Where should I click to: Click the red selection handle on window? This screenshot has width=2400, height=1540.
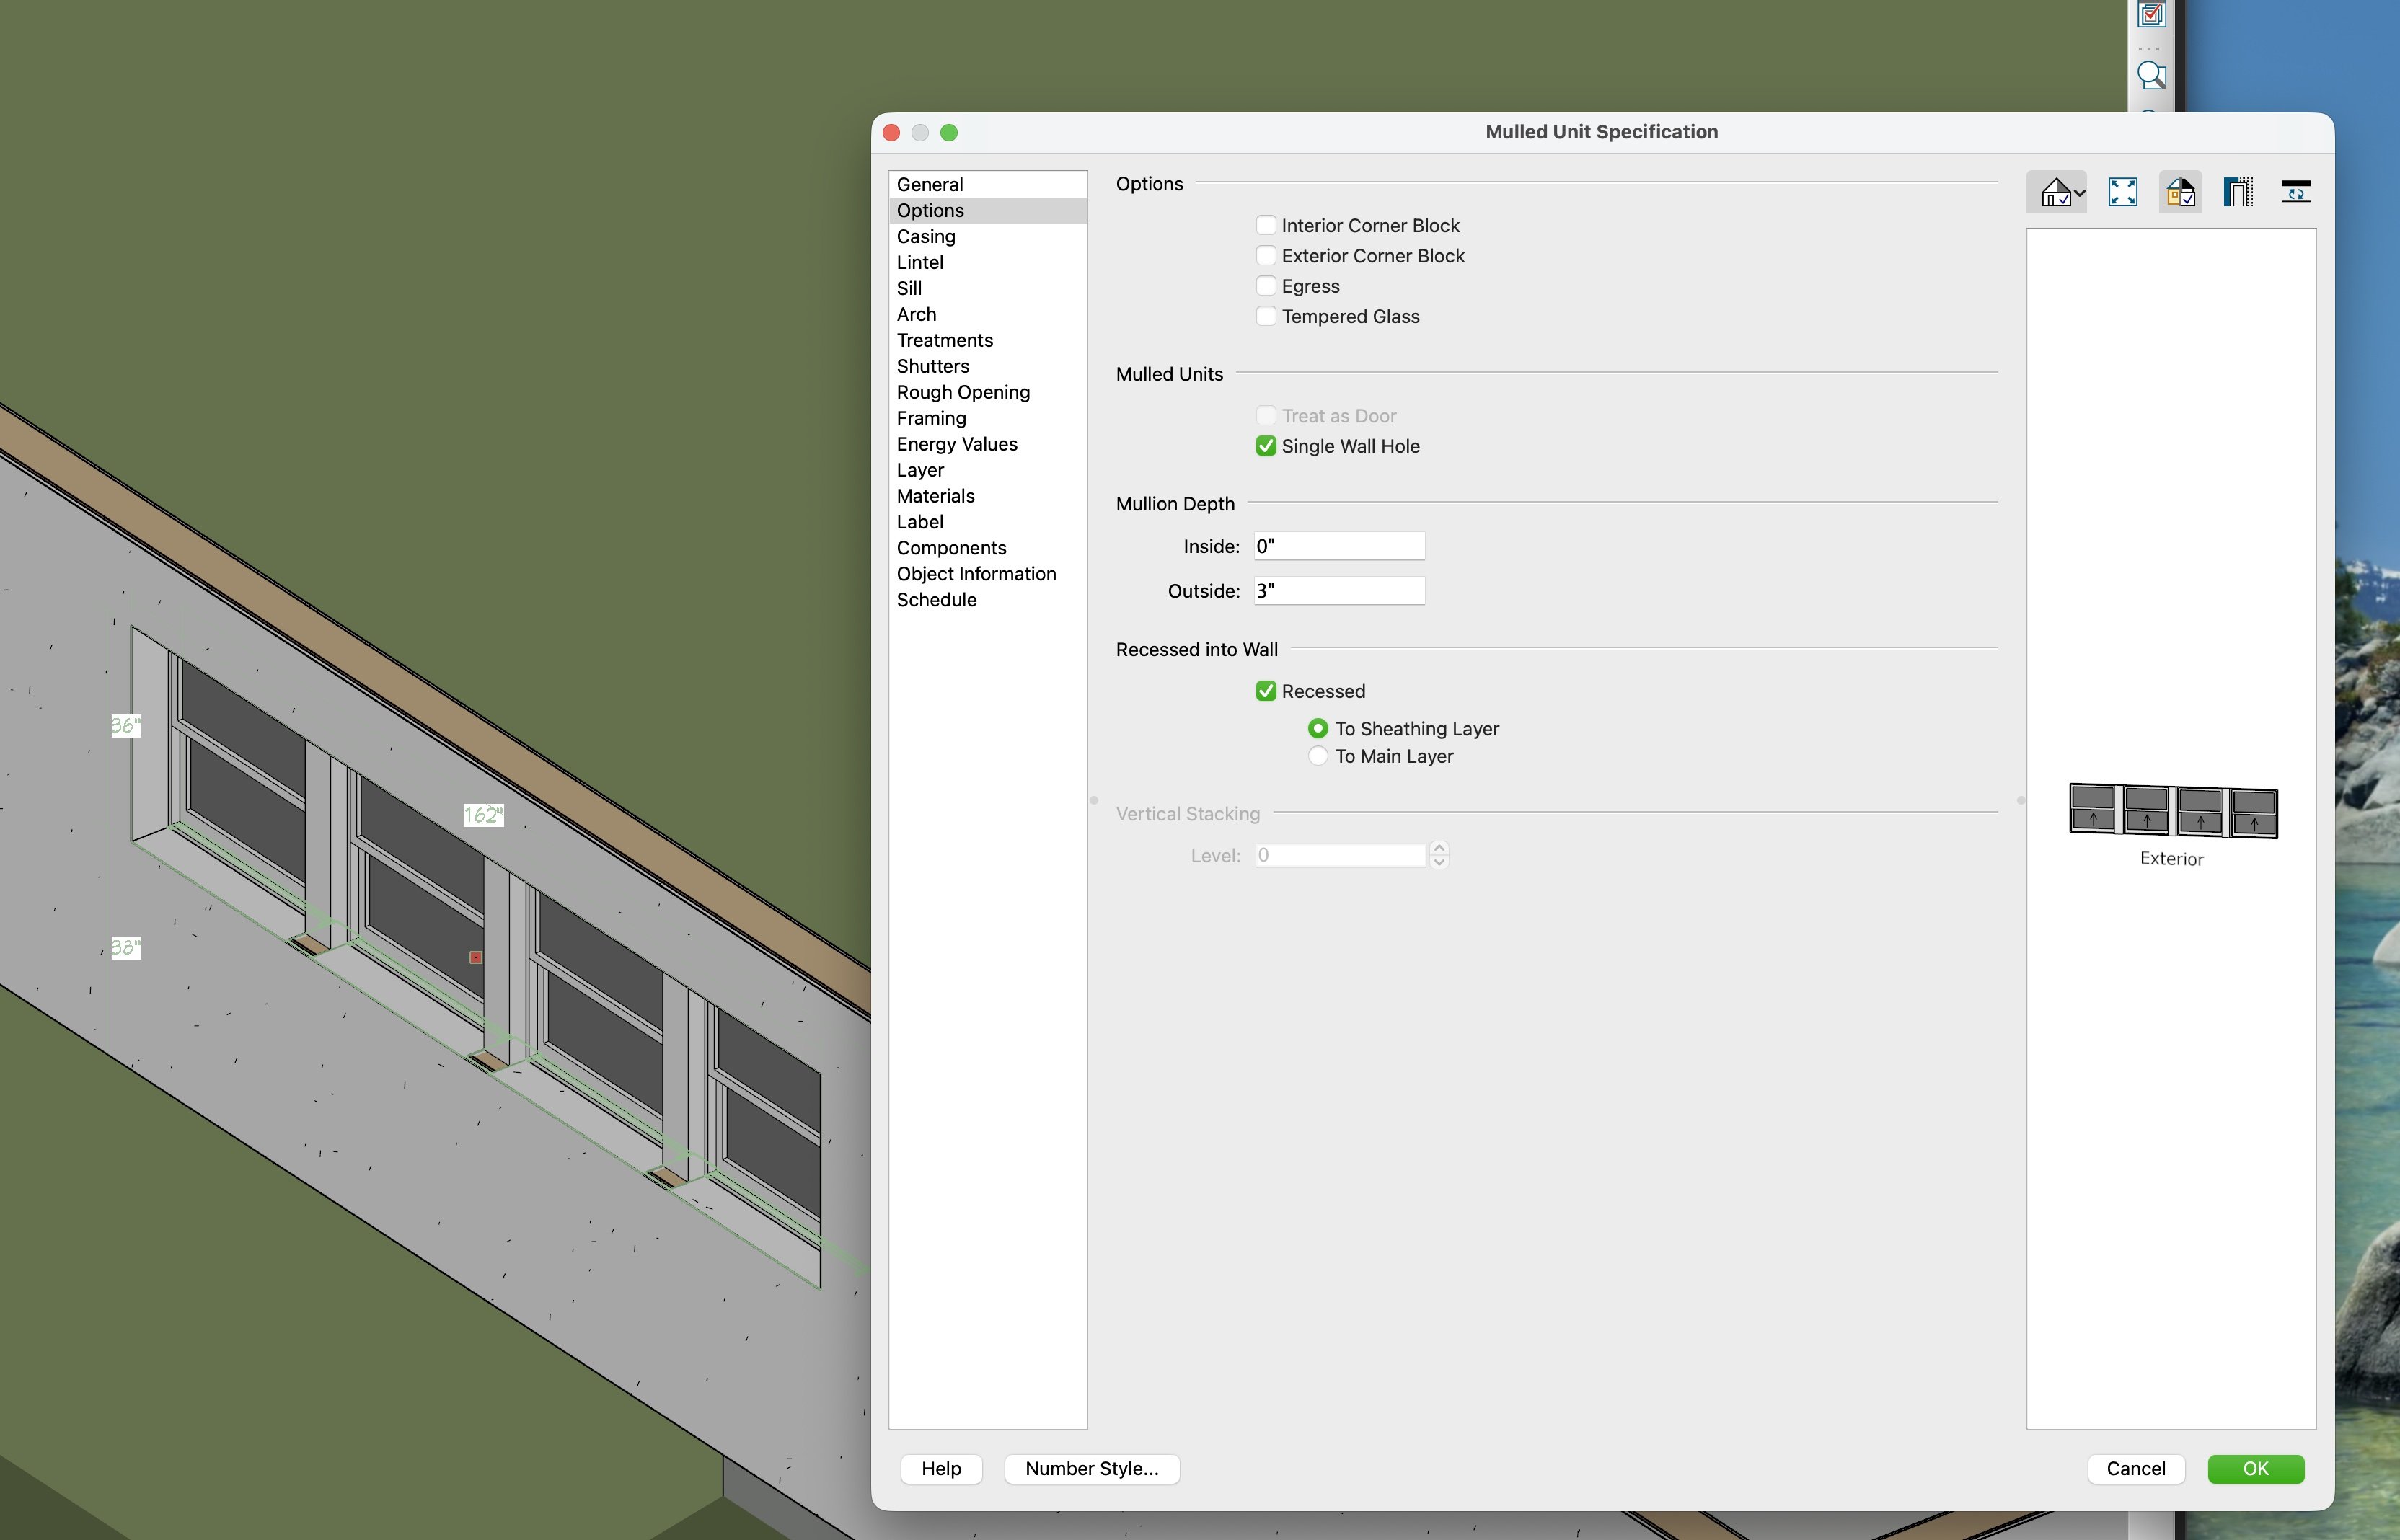pos(476,958)
